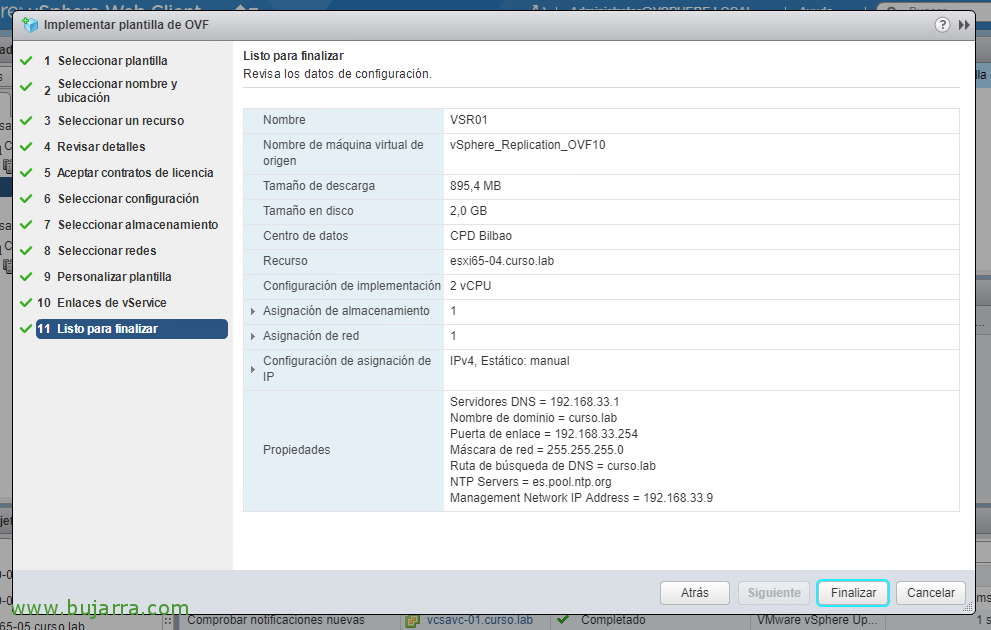Click the resize grip at dialog corner
The width and height of the screenshot is (991, 630).
click(x=967, y=608)
